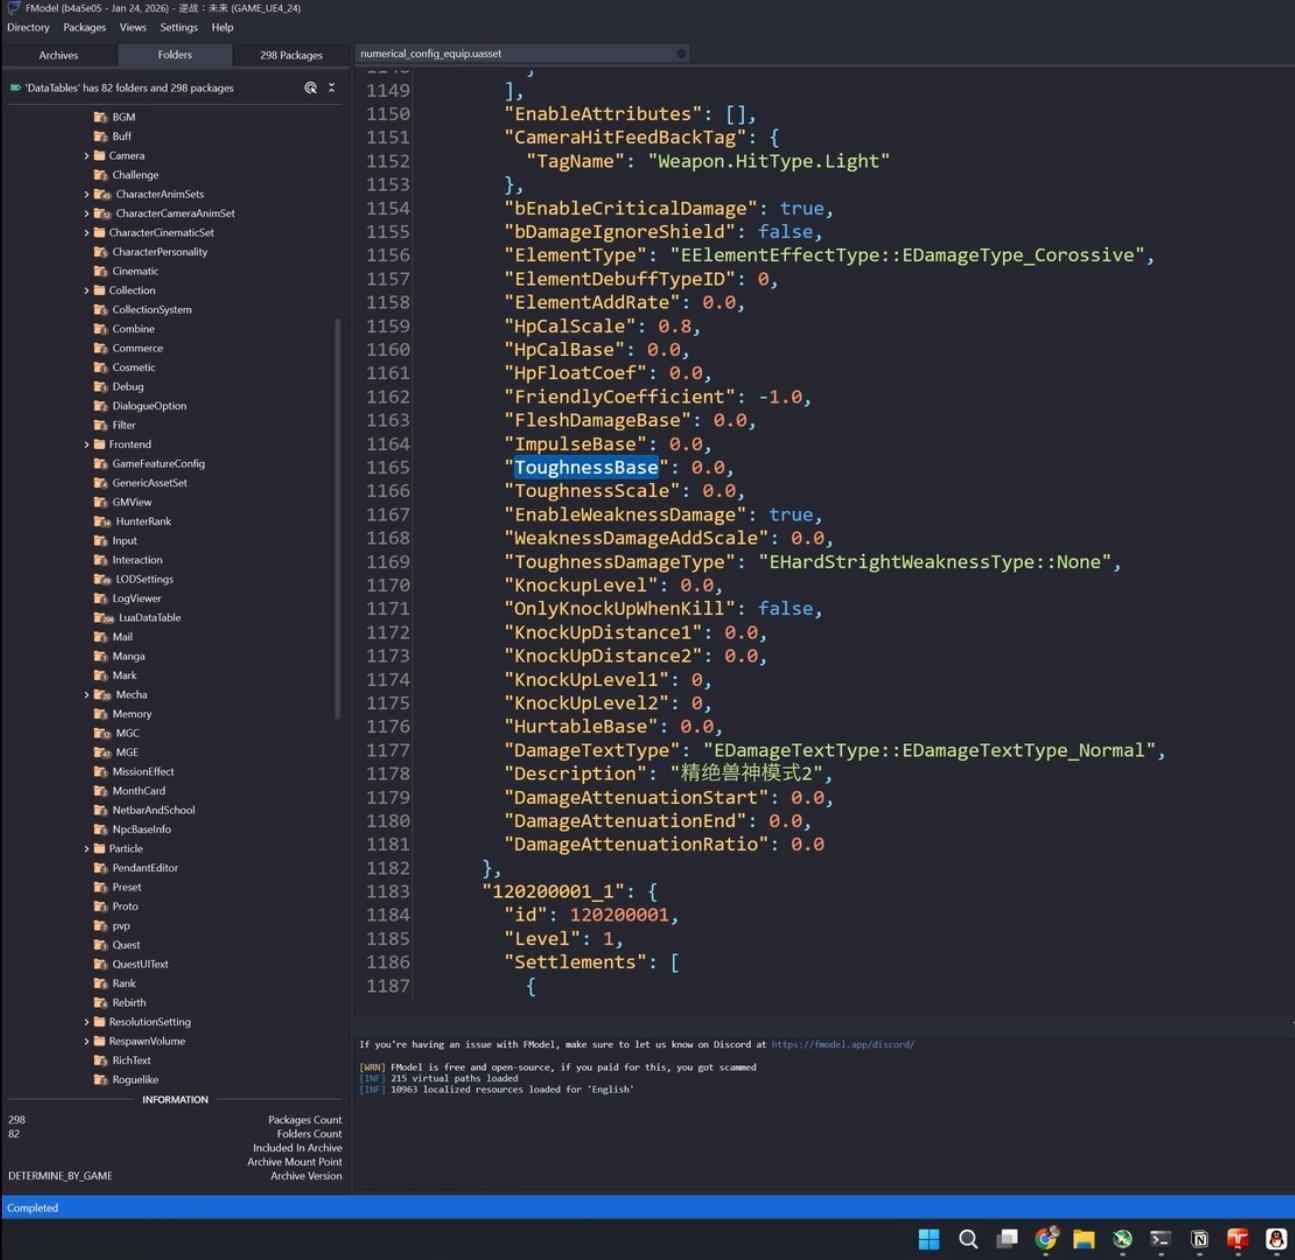Click the search icon in folders header
This screenshot has width=1295, height=1260.
click(310, 88)
